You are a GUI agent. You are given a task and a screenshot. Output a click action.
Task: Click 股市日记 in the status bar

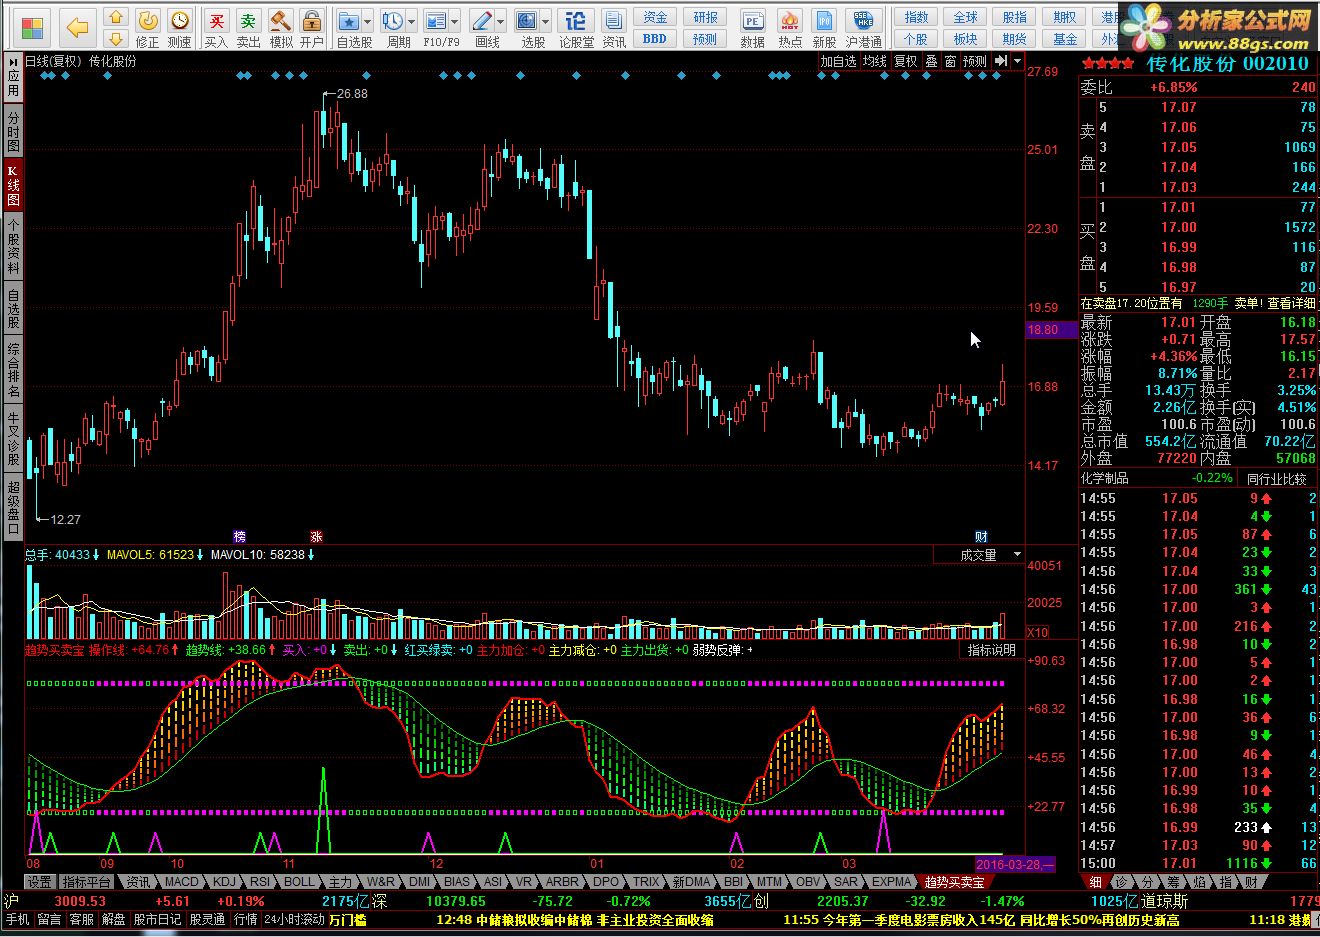158,920
